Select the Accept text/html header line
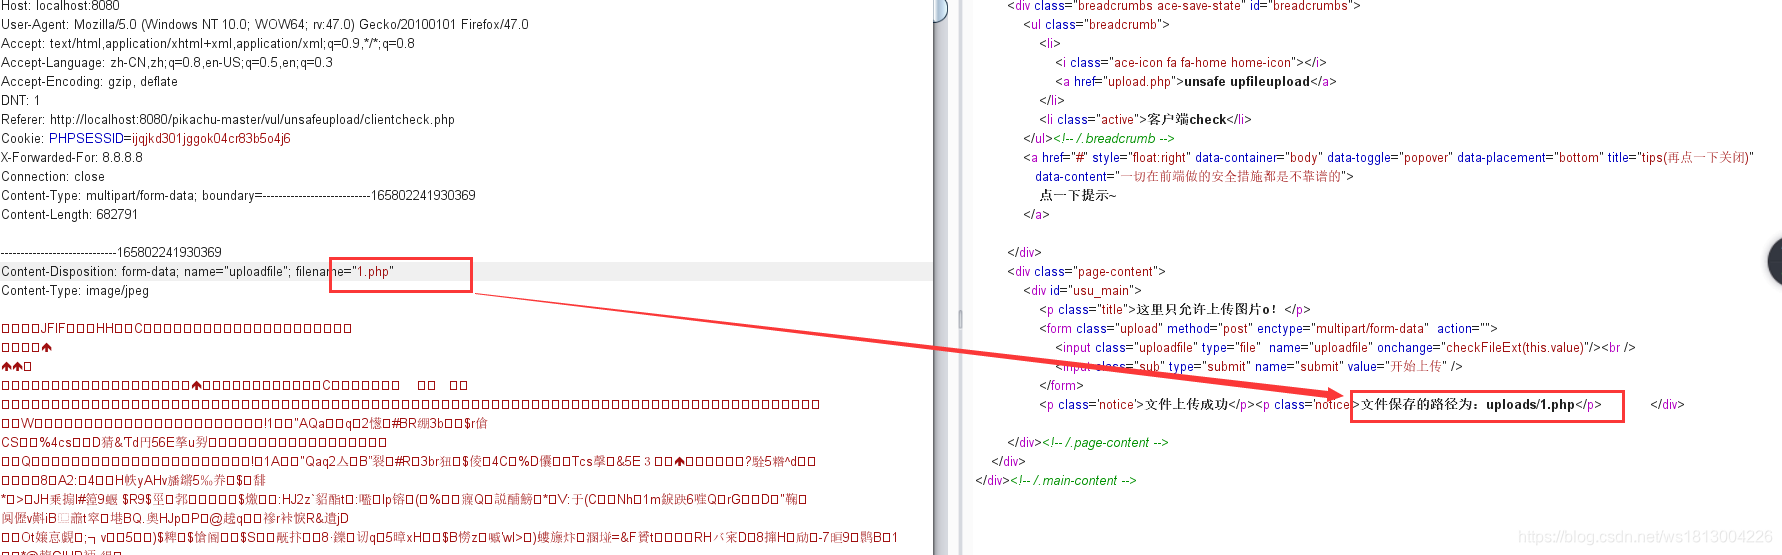This screenshot has width=1782, height=555. coord(208,43)
